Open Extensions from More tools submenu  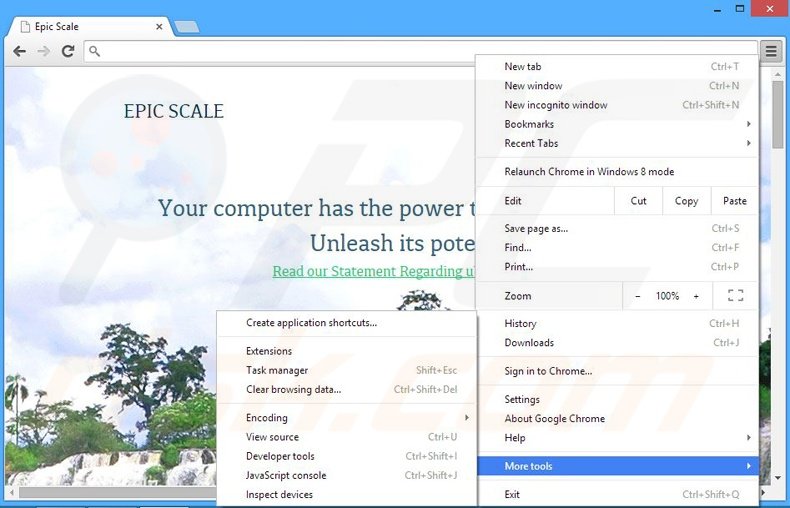347,351
